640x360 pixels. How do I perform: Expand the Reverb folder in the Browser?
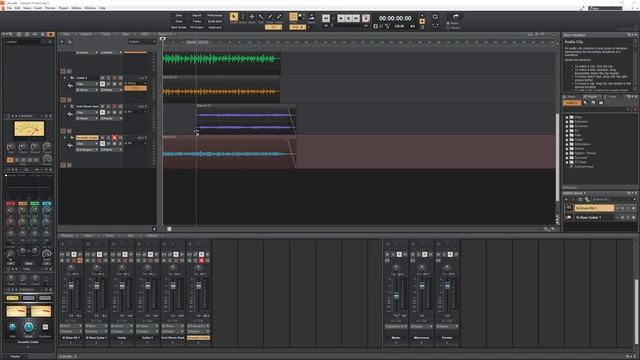pos(567,149)
